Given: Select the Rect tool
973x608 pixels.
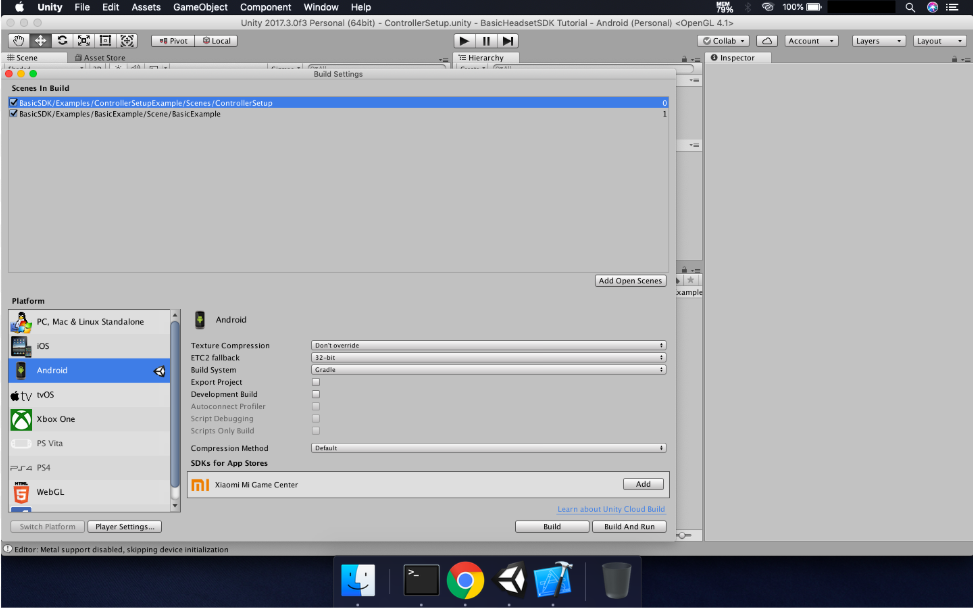Looking at the screenshot, I should pos(105,41).
